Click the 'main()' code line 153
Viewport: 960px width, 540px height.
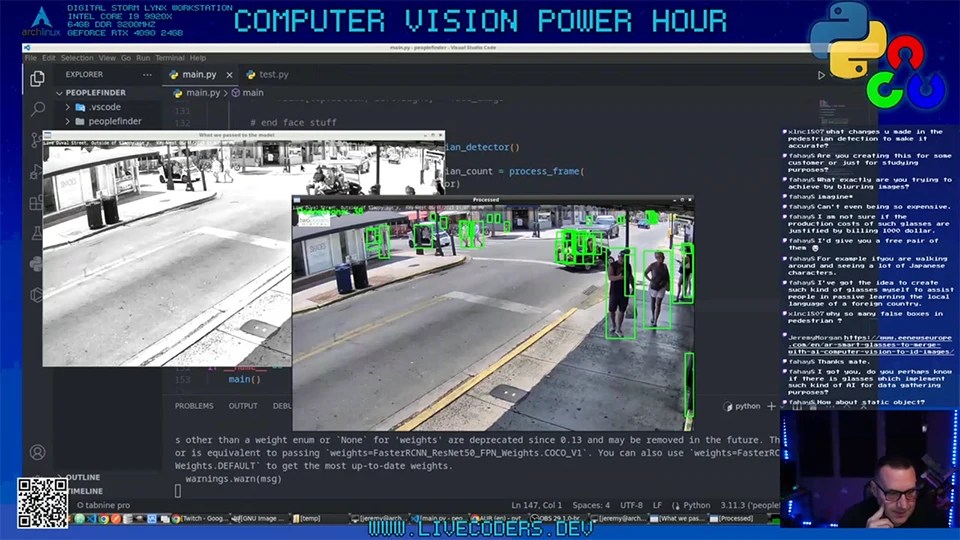(244, 380)
